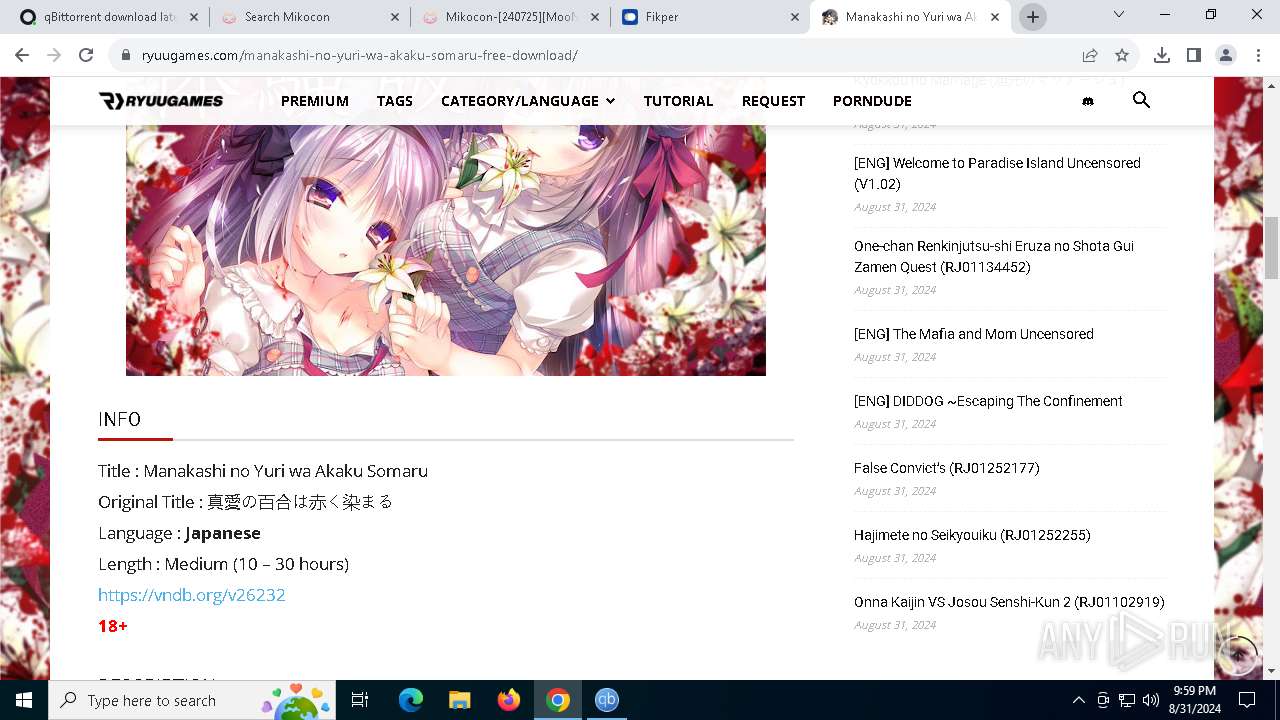The height and width of the screenshot is (720, 1280).
Task: Open the TUTORIAL menu item
Action: click(x=678, y=101)
